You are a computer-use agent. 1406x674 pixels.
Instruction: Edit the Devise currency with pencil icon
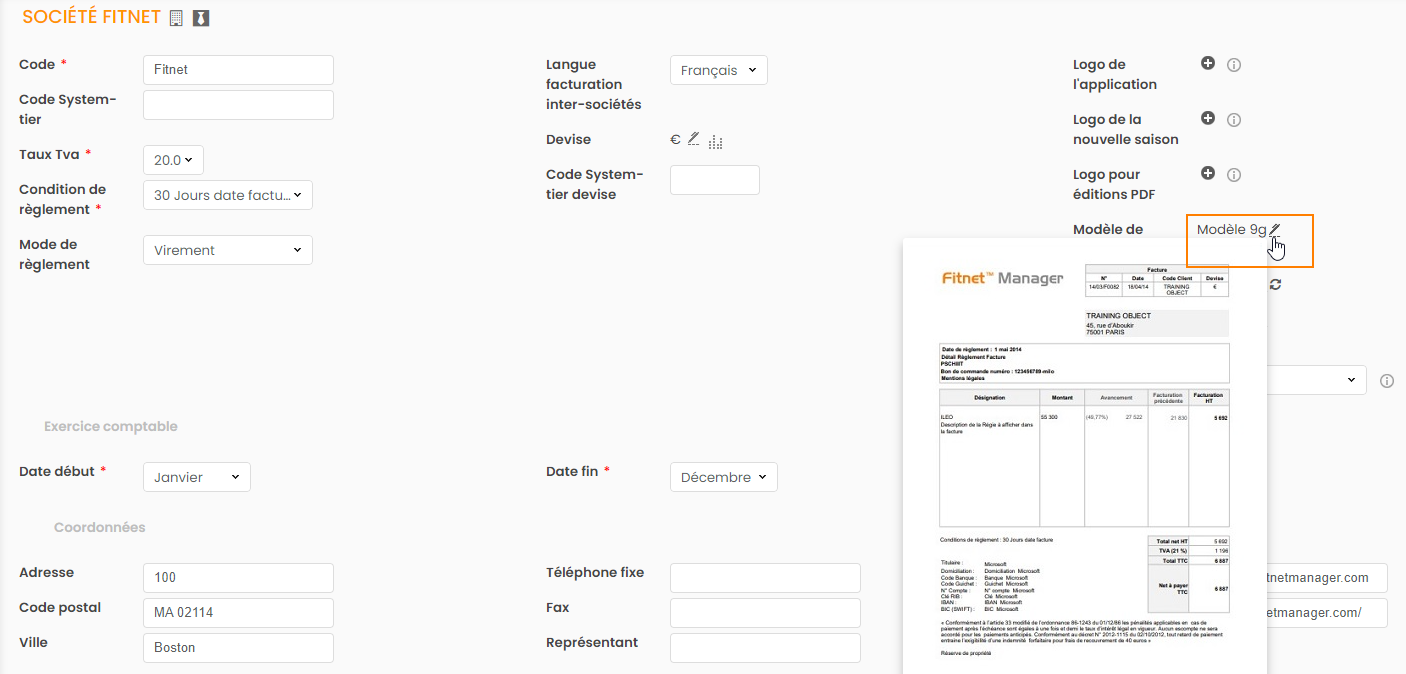(x=693, y=140)
